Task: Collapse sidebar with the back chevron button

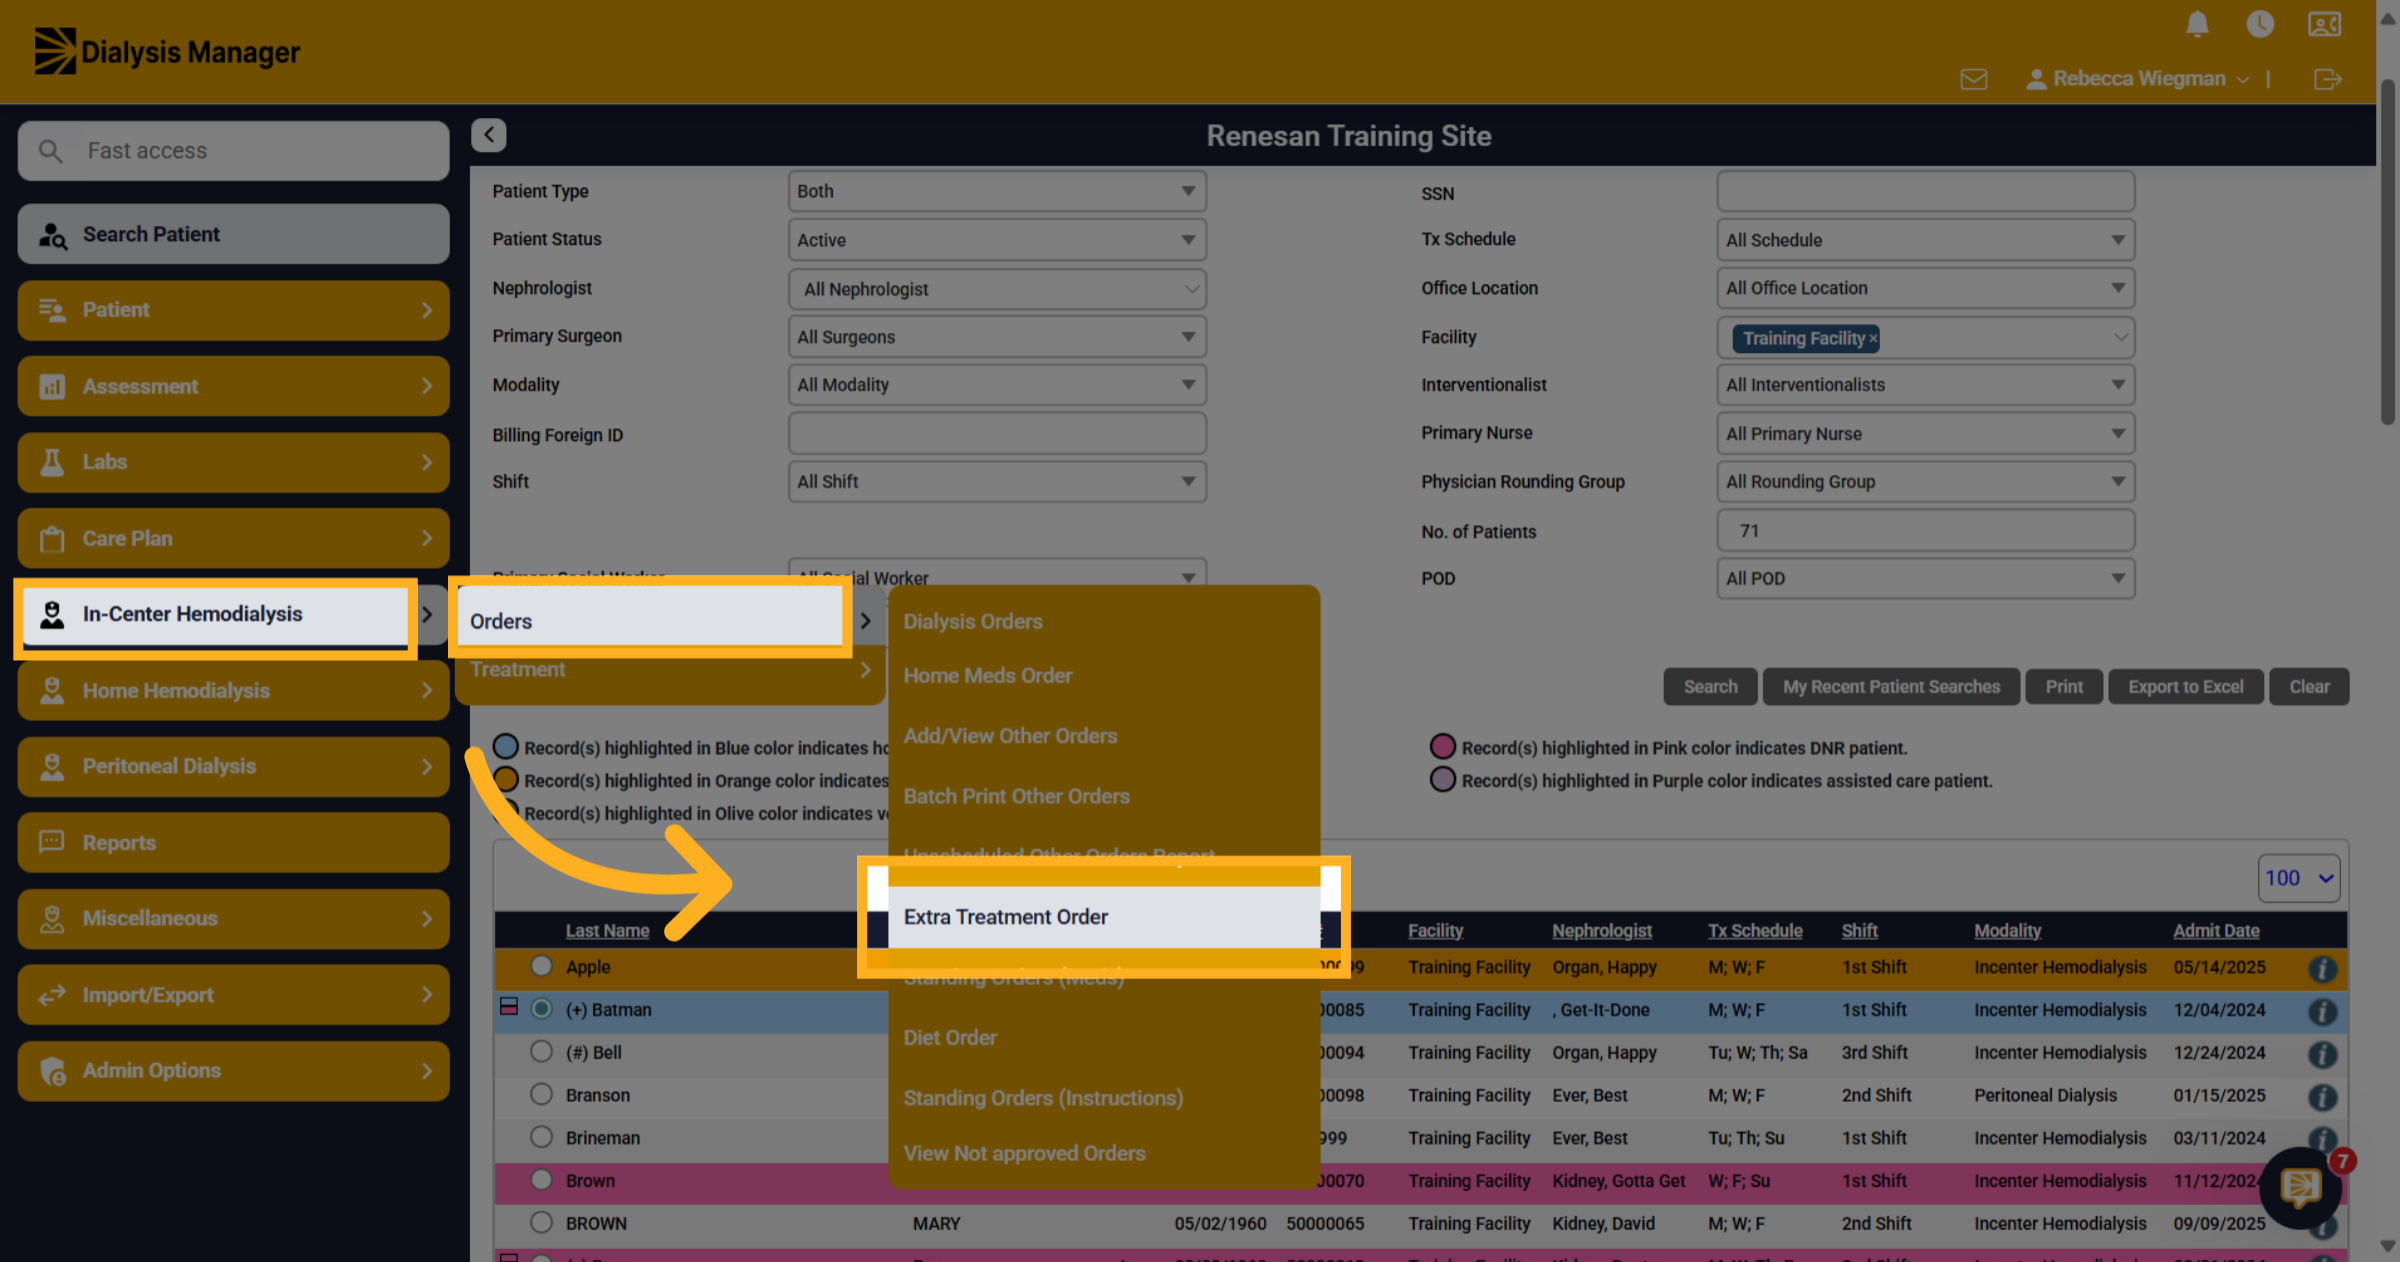Action: tap(489, 135)
